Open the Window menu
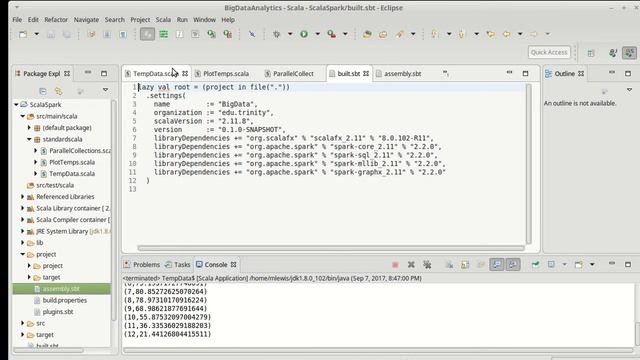Image resolution: width=640 pixels, height=360 pixels. (x=204, y=20)
